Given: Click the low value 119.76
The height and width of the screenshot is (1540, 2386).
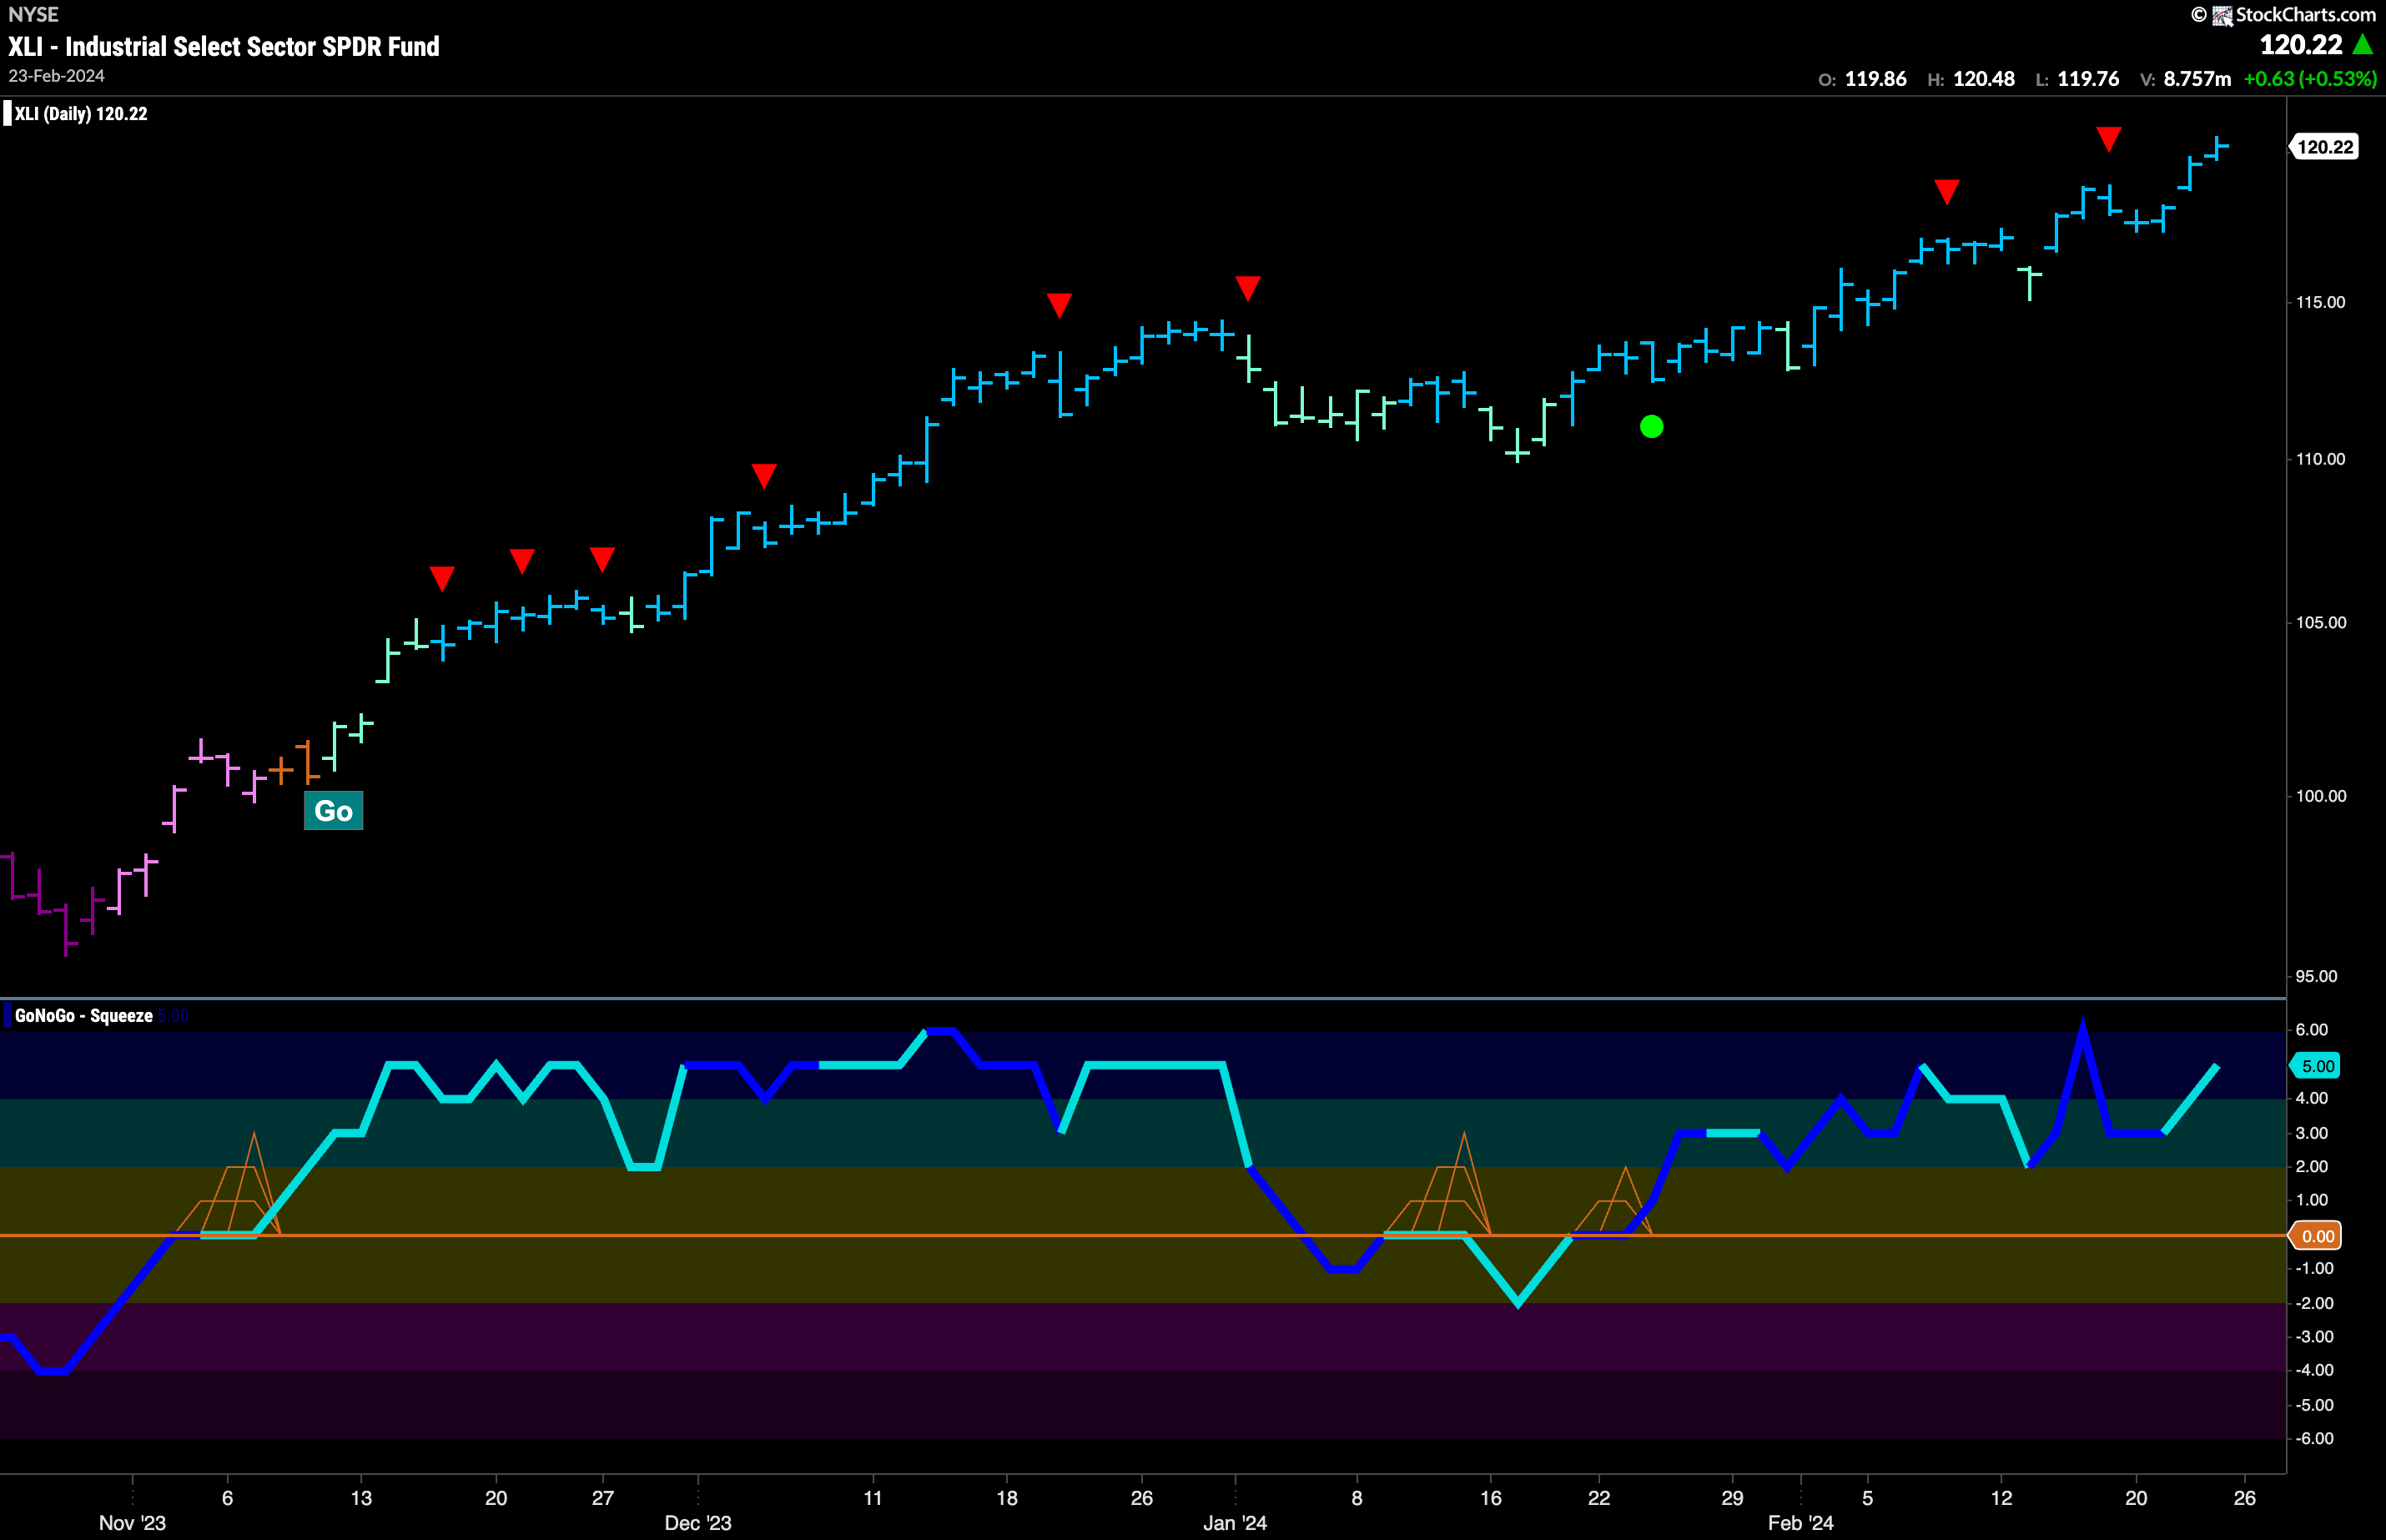Looking at the screenshot, I should (2088, 79).
